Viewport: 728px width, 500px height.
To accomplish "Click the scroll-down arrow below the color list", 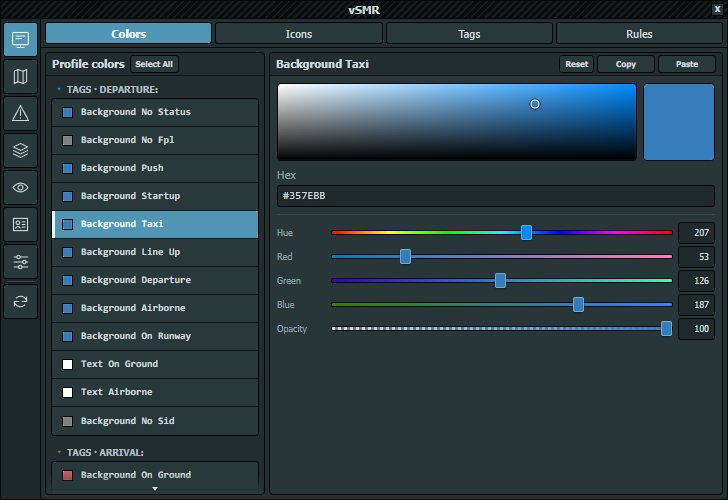I will coord(155,489).
